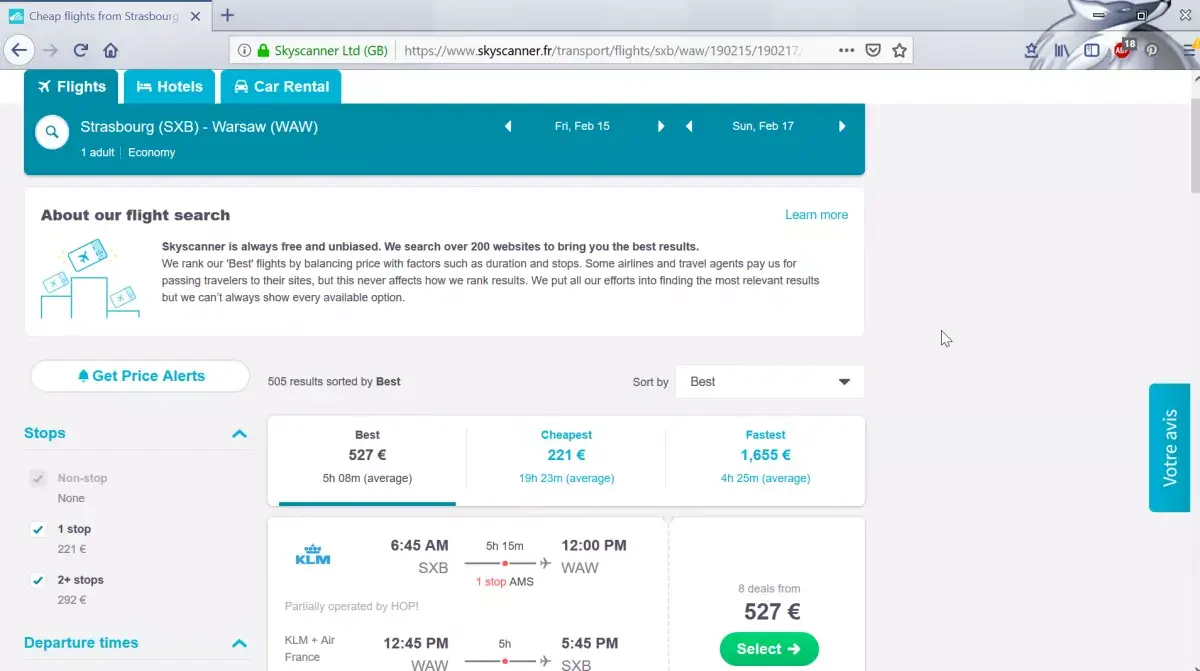Open the Votre avis feedback tab
This screenshot has height=671, width=1200.
pyautogui.click(x=1169, y=448)
